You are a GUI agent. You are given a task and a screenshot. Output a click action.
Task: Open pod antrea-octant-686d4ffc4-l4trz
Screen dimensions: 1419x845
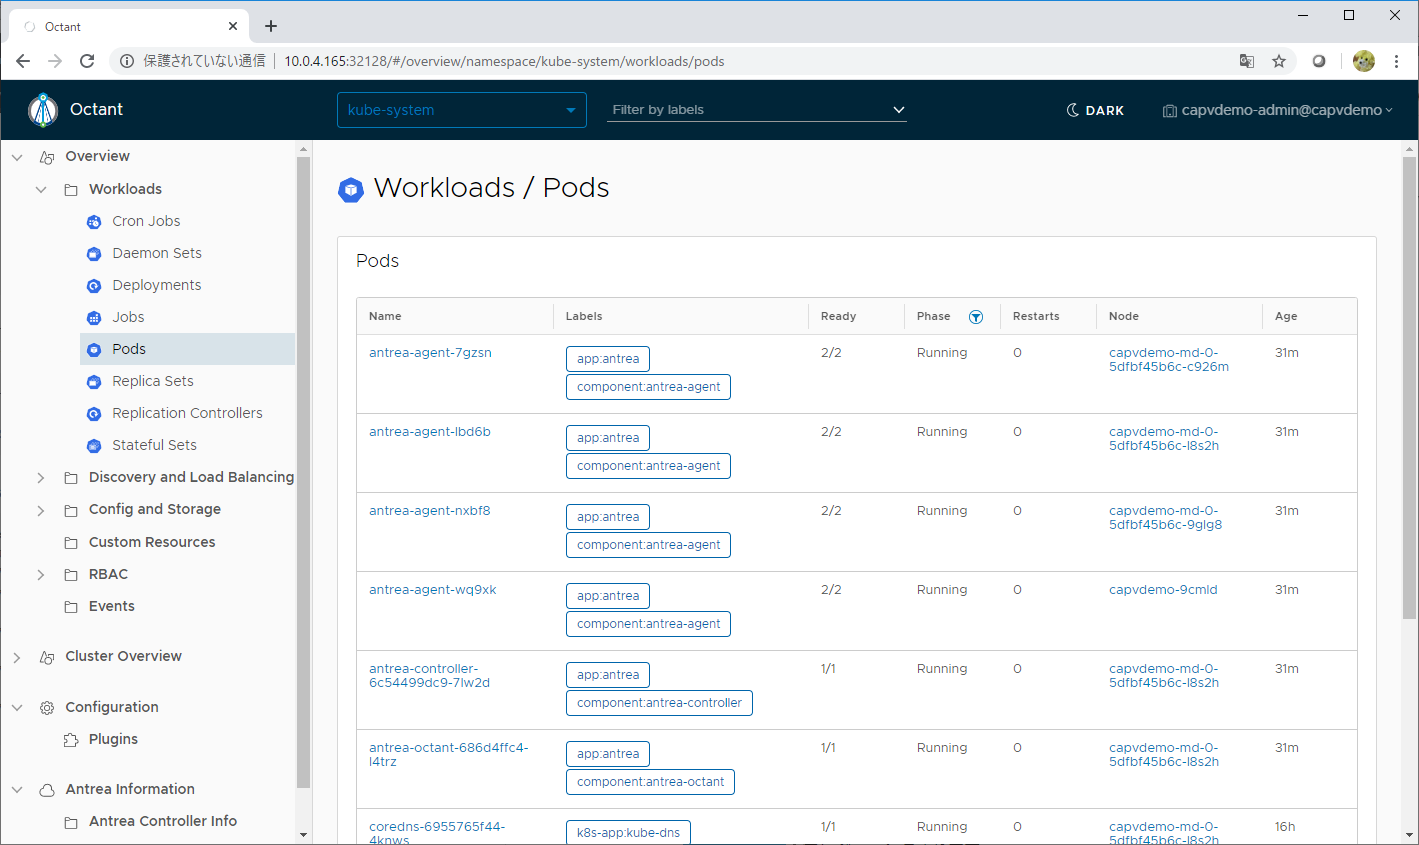point(448,755)
